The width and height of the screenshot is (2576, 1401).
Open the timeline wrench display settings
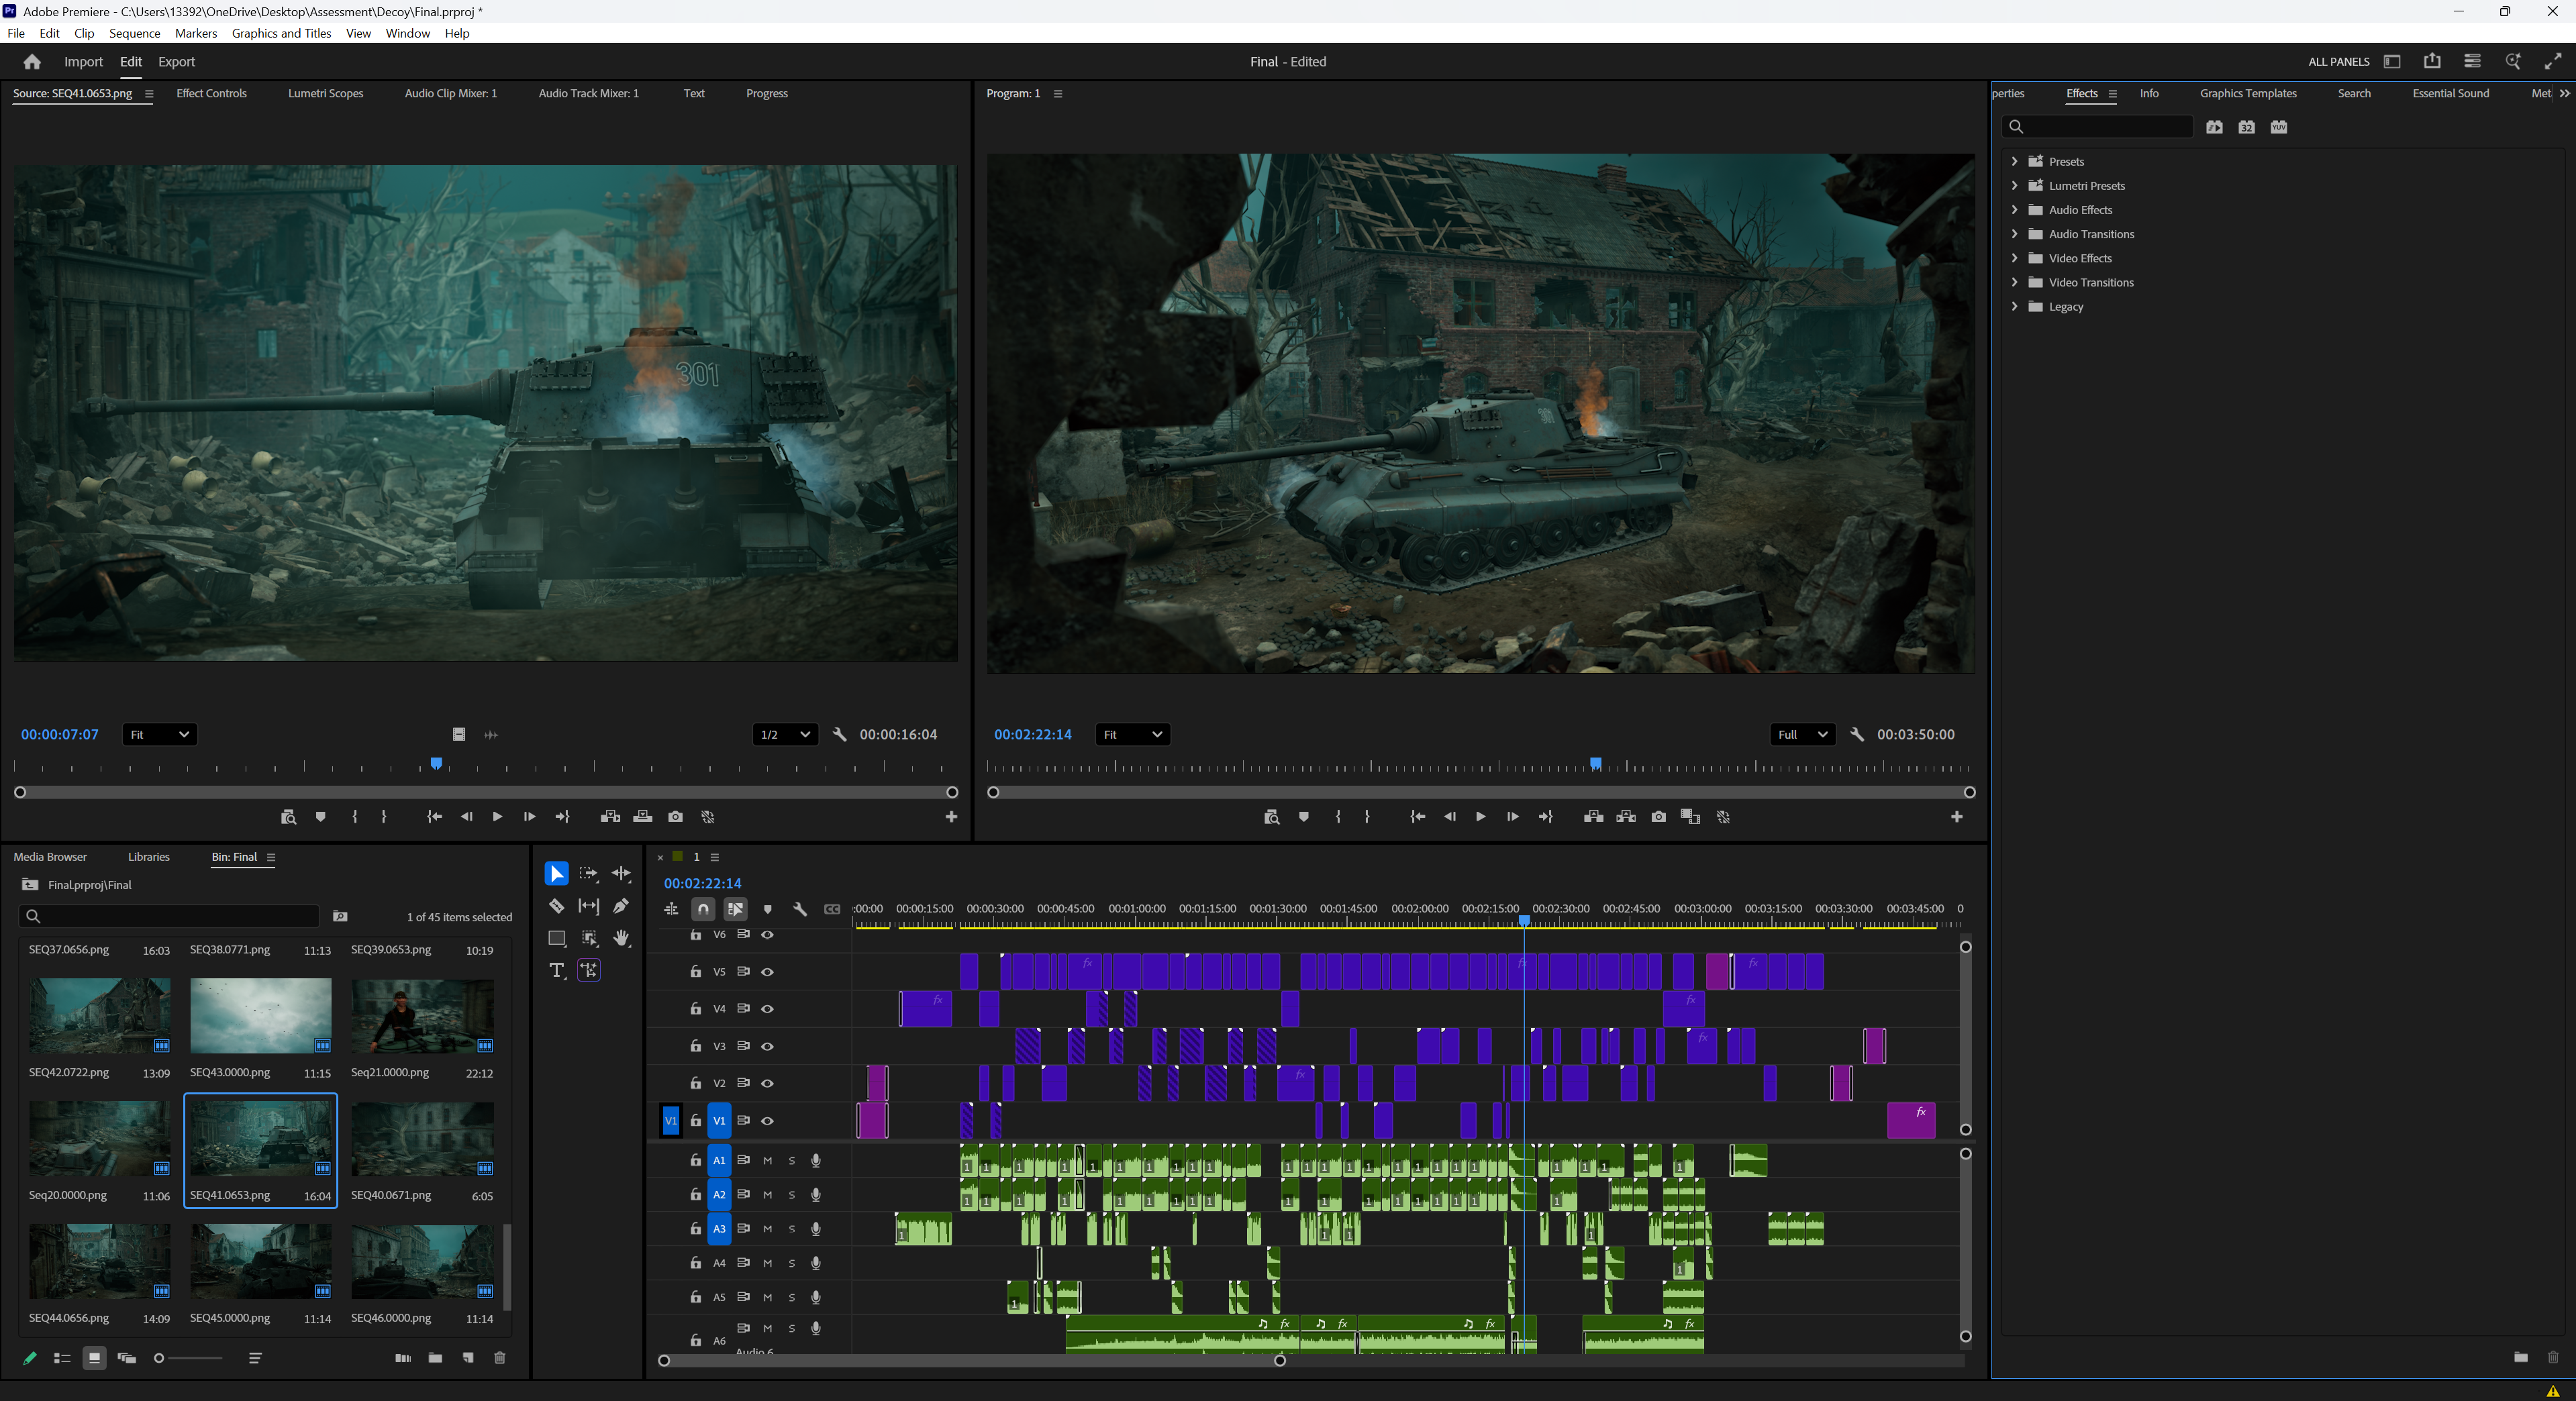coord(799,909)
